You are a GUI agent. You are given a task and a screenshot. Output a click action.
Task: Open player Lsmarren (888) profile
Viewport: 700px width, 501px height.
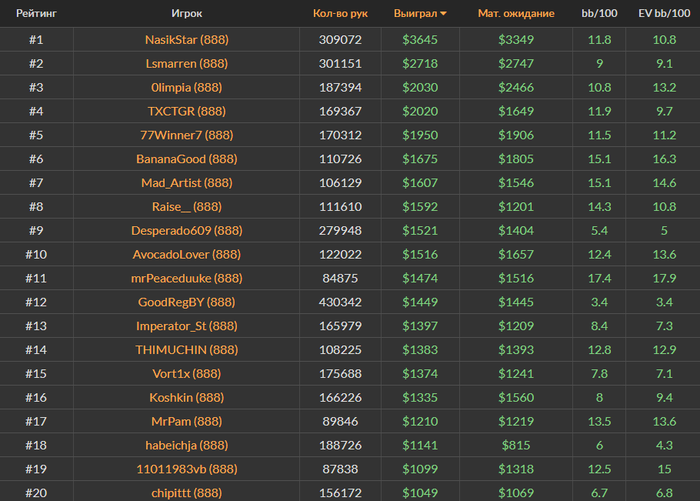(187, 63)
